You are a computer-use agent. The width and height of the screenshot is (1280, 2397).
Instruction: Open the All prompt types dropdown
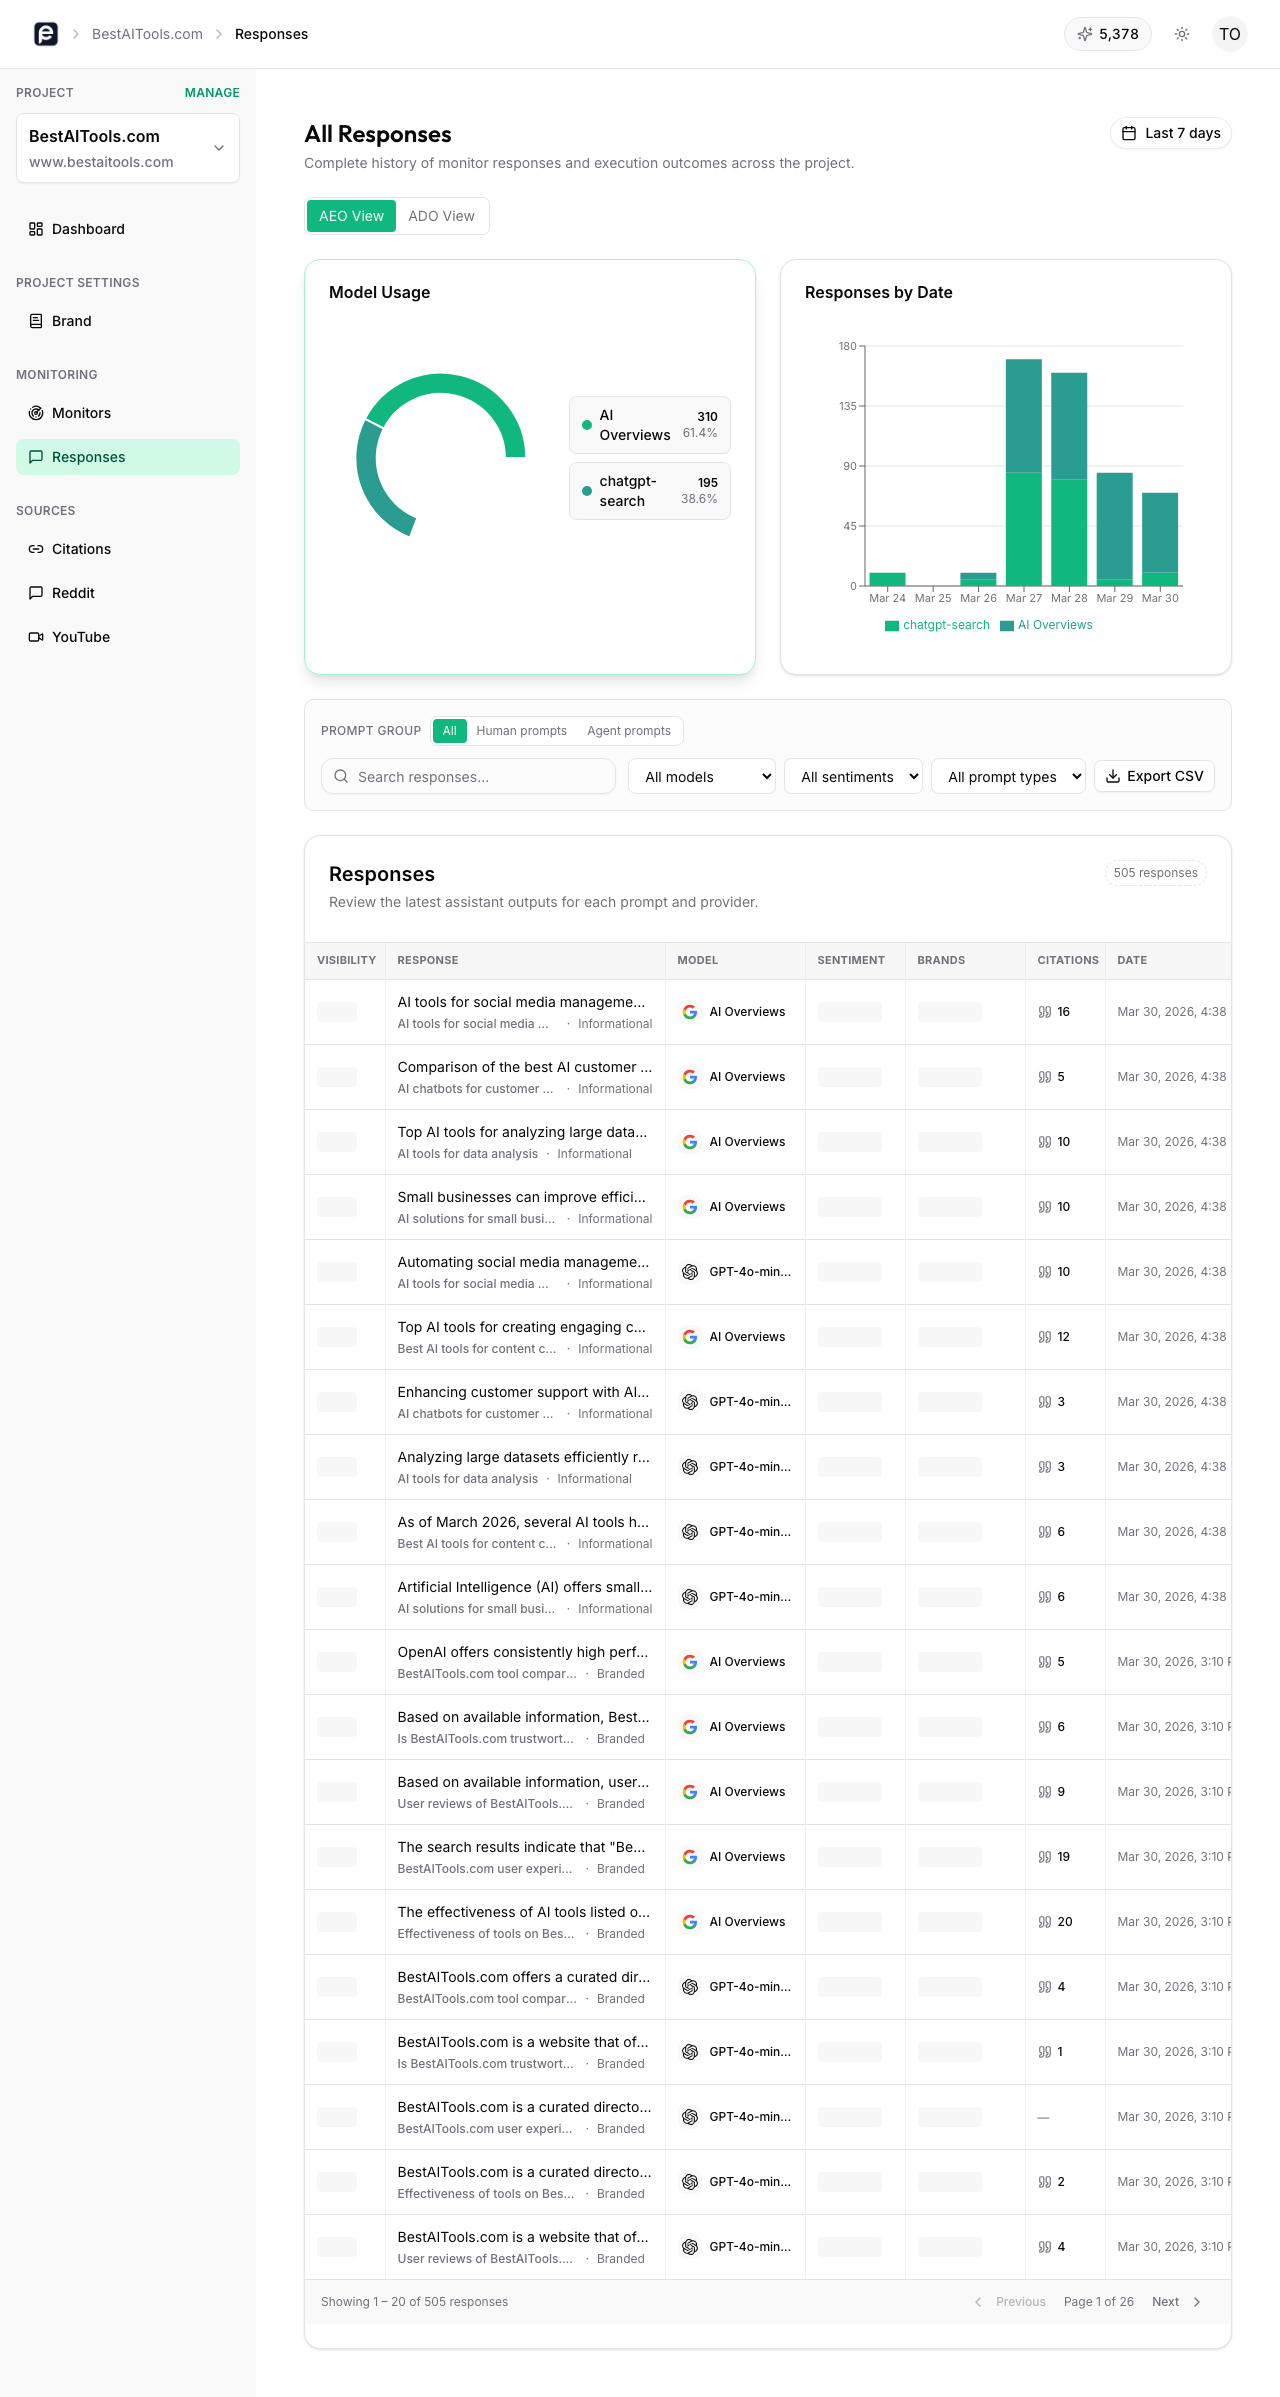tap(1008, 776)
